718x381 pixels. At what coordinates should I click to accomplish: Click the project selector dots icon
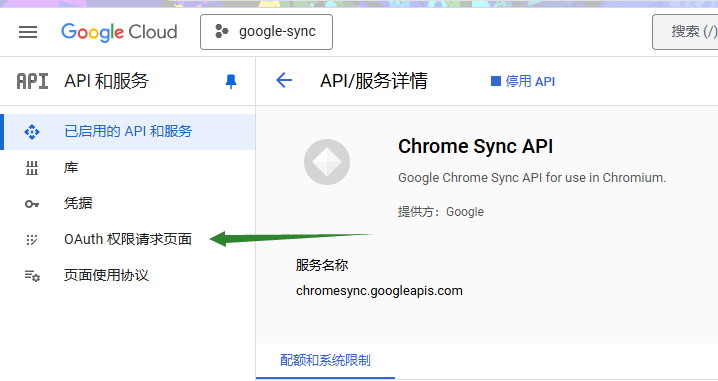tap(222, 32)
